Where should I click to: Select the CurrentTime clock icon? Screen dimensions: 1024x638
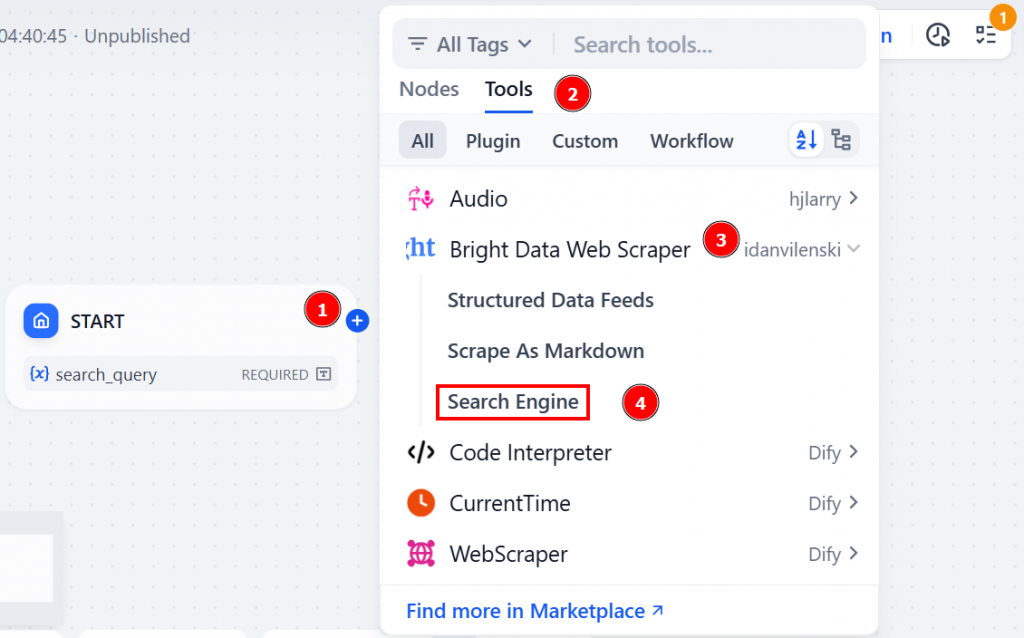pos(420,503)
